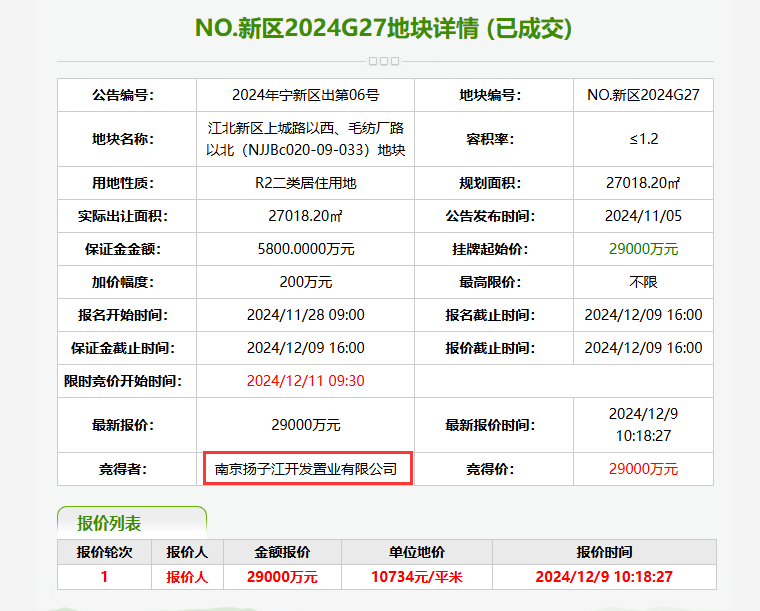760x611 pixels.
Task: Click the 保证金截止时间 value 2024/12/09 16:00
Action: (305, 348)
